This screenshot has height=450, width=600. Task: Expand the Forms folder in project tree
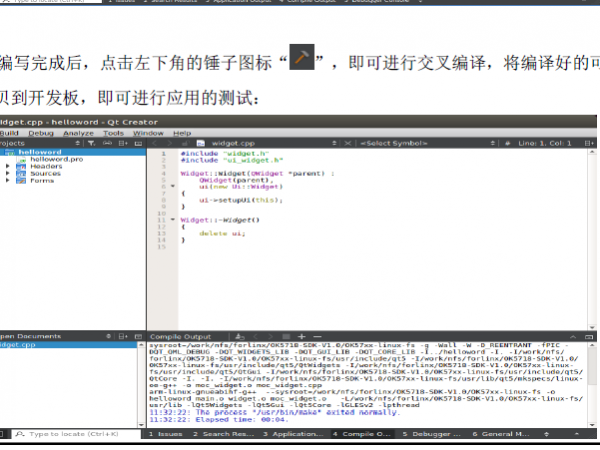[8, 180]
